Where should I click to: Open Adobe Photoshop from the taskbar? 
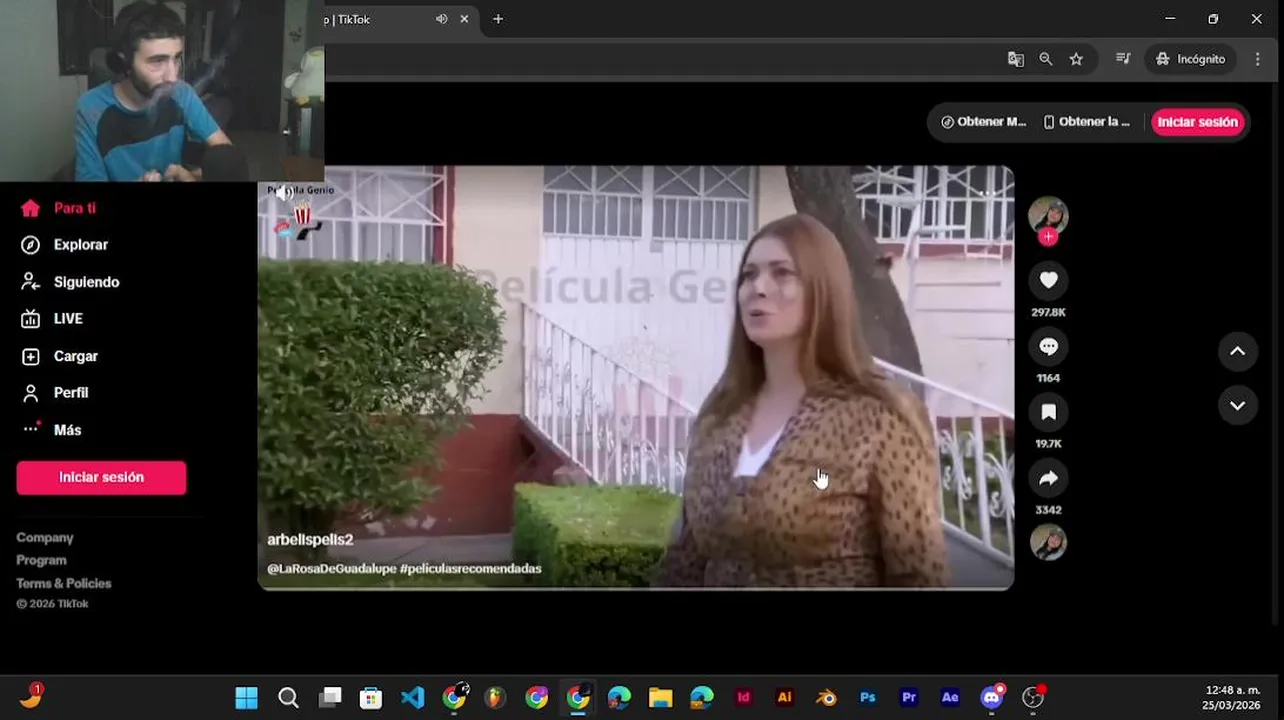pyautogui.click(x=868, y=698)
